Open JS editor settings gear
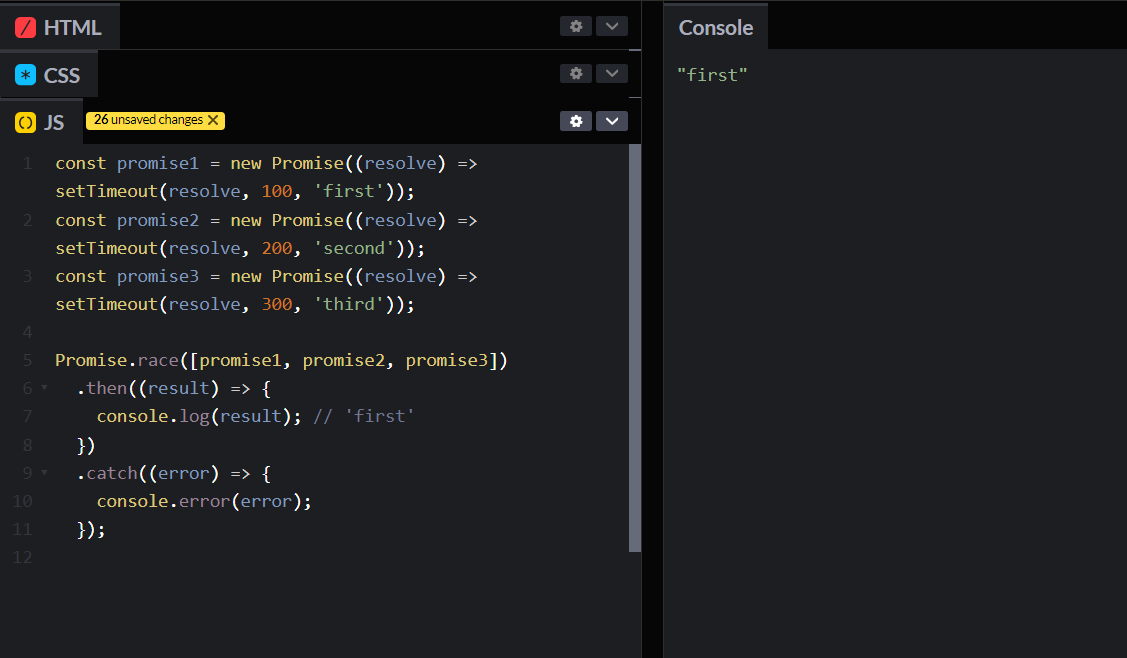1127x658 pixels. click(x=576, y=121)
